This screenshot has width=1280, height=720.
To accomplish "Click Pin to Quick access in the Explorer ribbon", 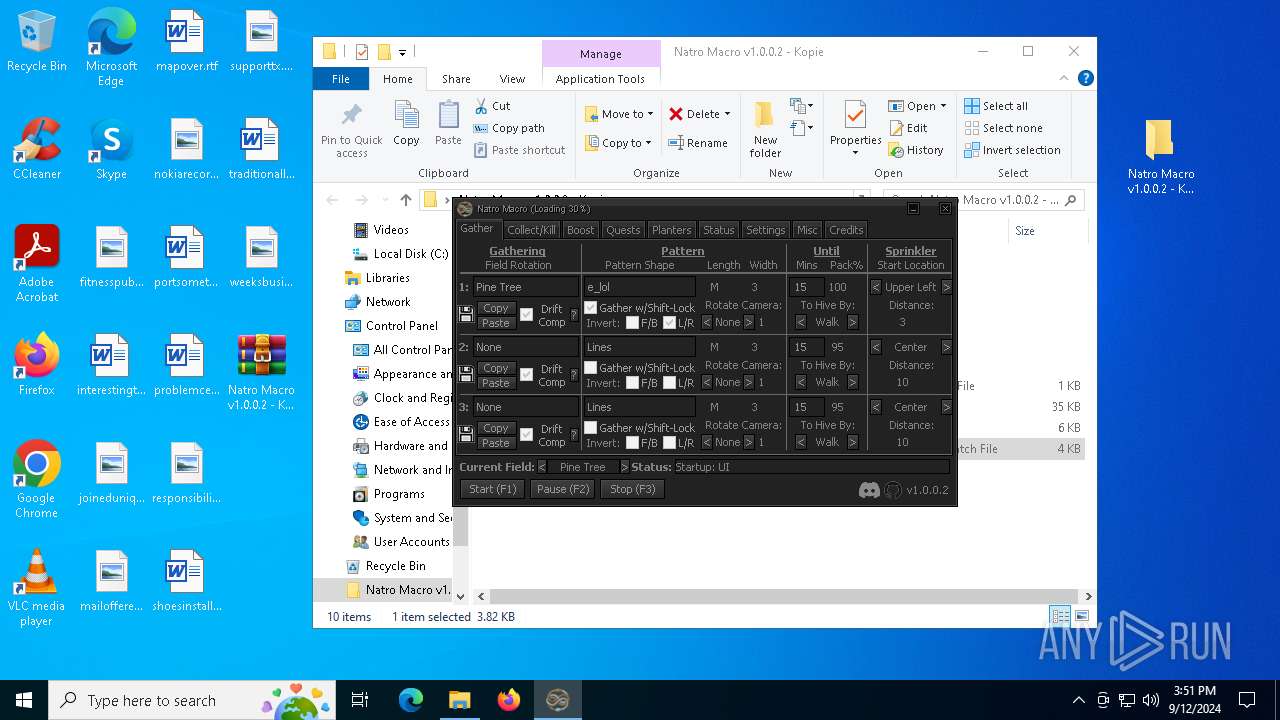I will tap(352, 130).
